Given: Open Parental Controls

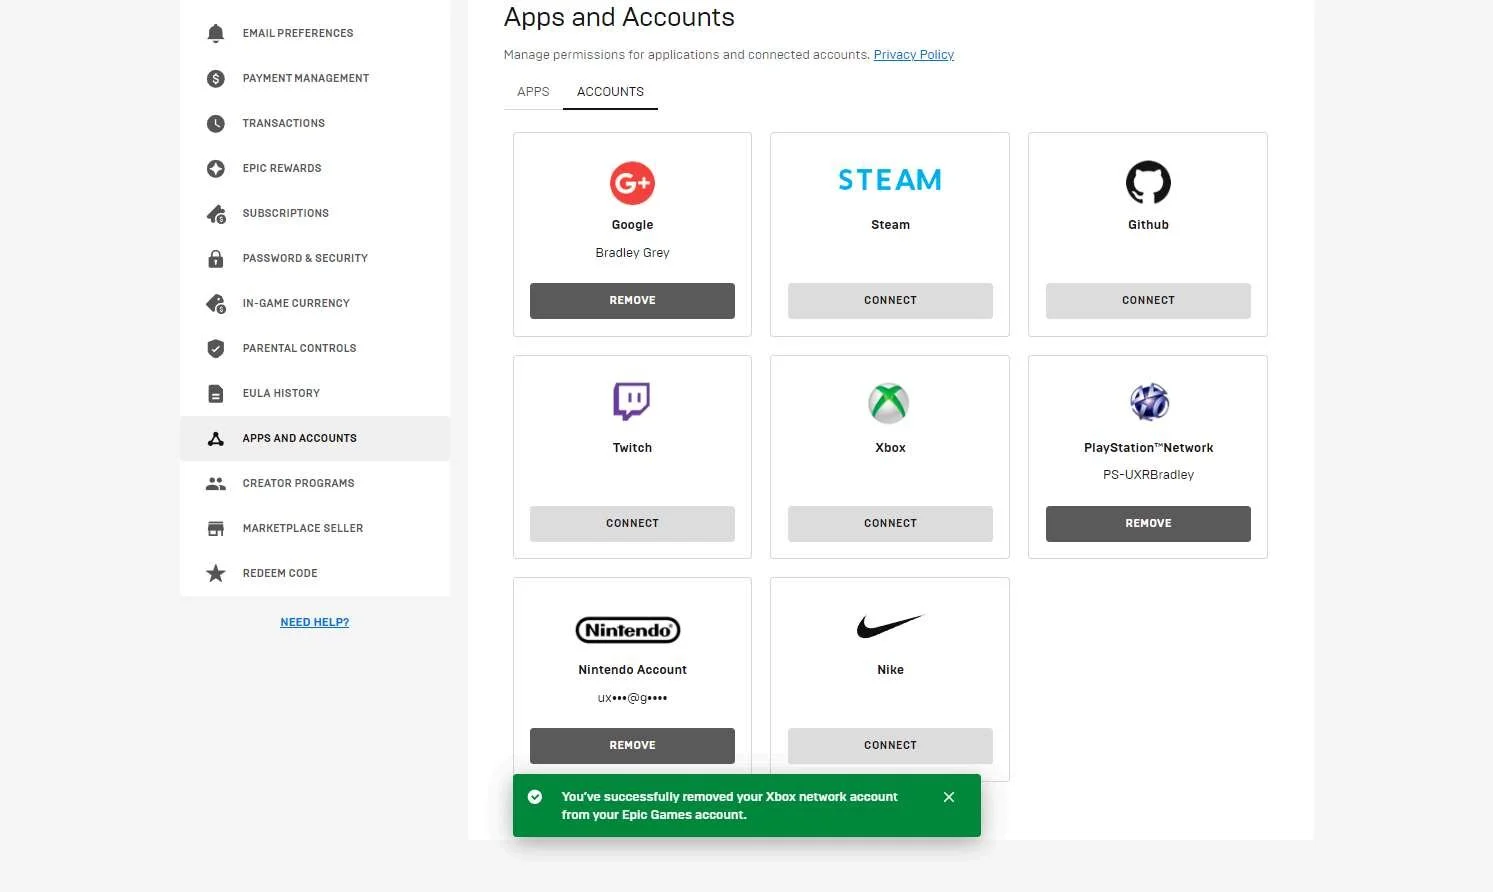Looking at the screenshot, I should pos(315,348).
